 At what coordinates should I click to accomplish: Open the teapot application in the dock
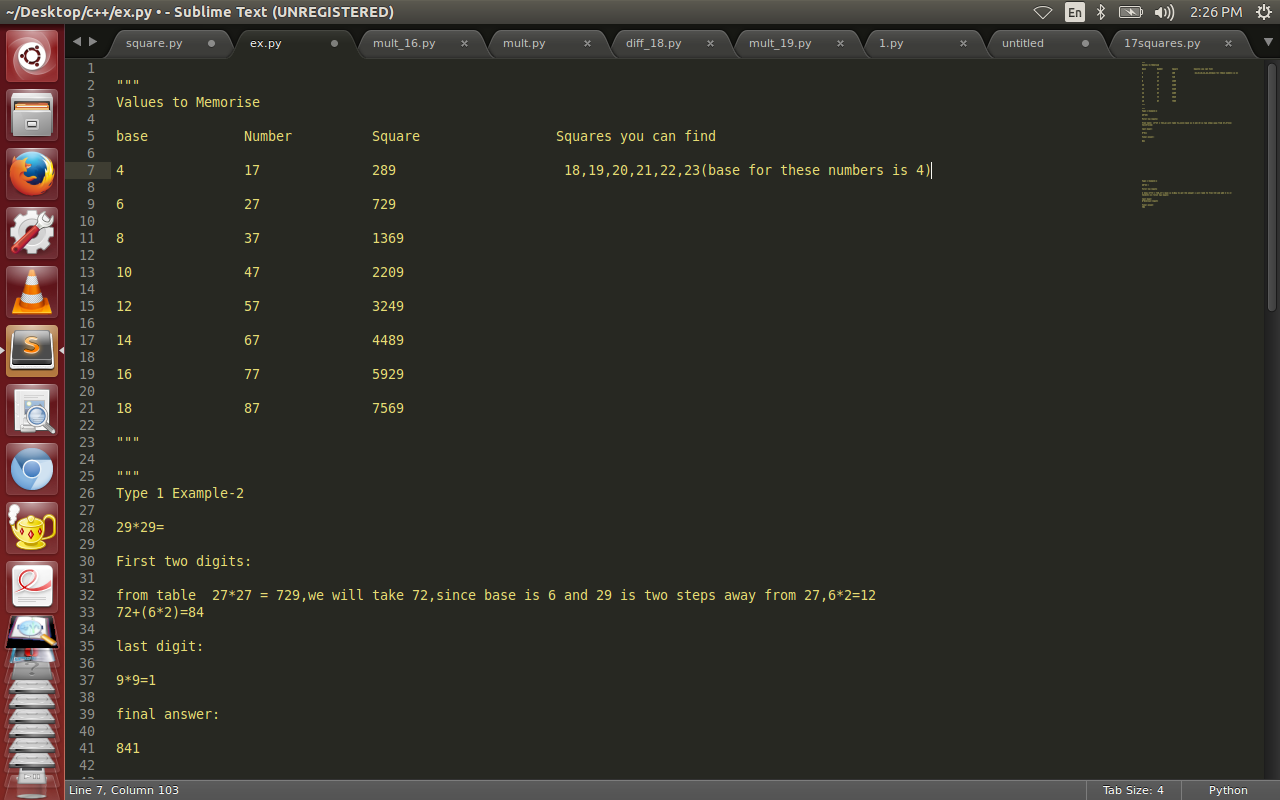click(32, 527)
